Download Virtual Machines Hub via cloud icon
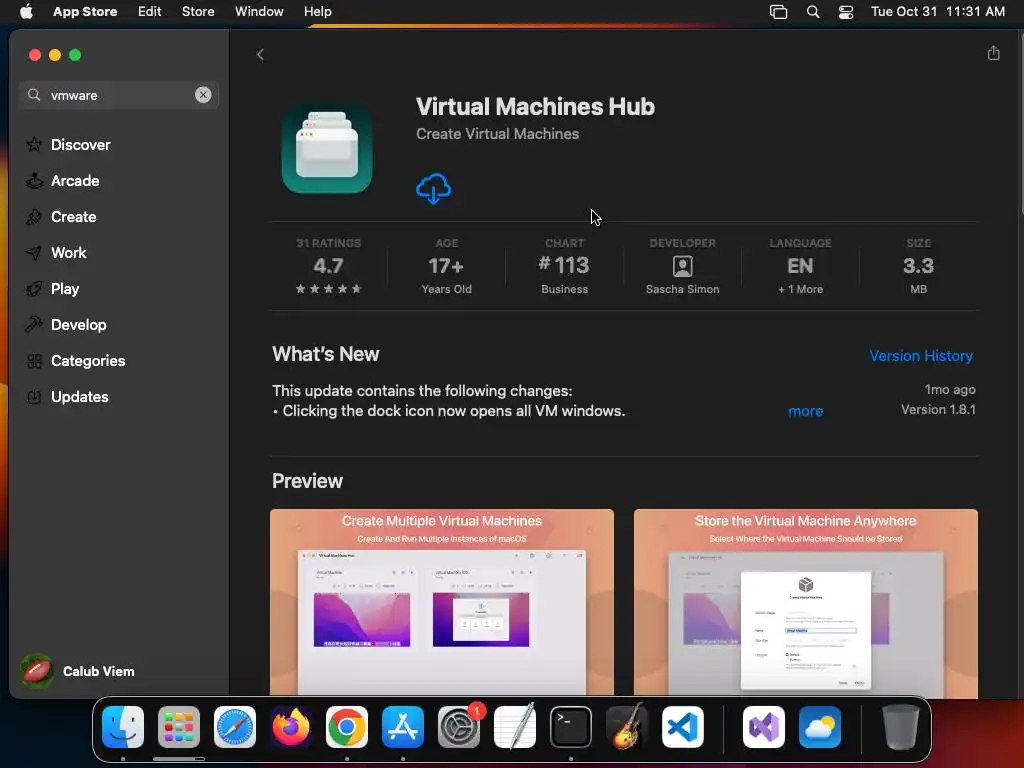1024x768 pixels. pyautogui.click(x=434, y=189)
